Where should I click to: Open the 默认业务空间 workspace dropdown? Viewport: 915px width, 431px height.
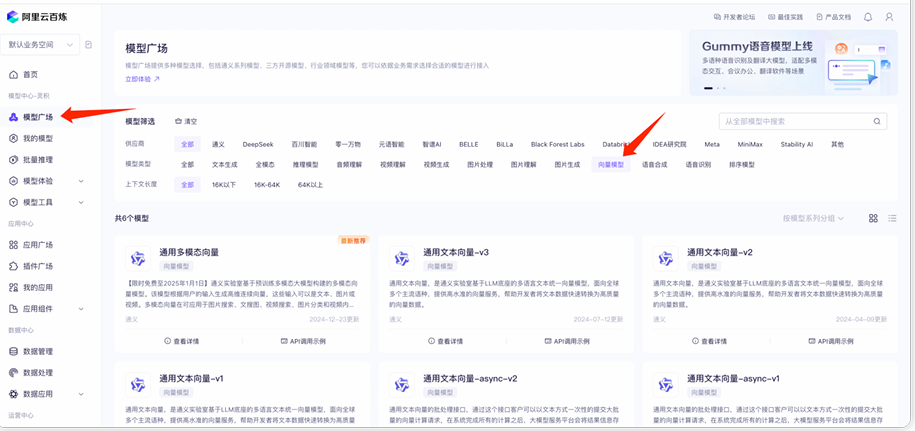tap(40, 45)
